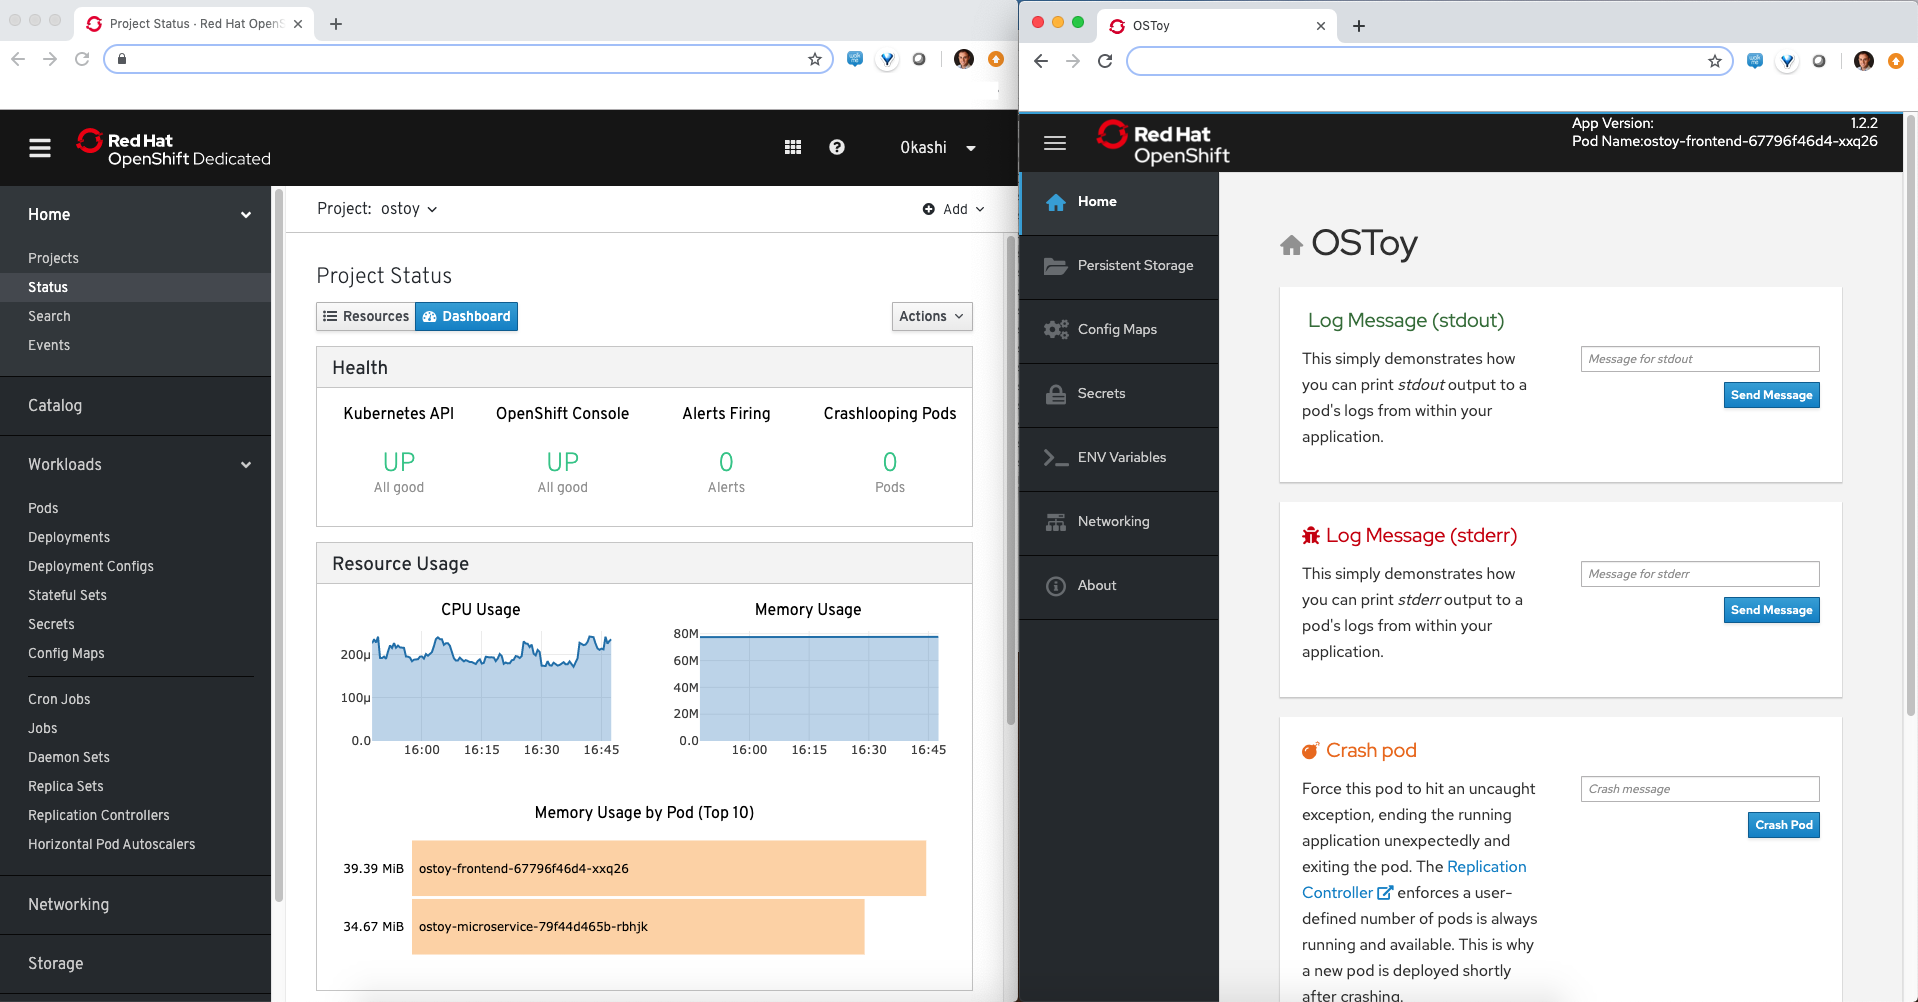Go back in the OSToy browser window

point(1041,61)
